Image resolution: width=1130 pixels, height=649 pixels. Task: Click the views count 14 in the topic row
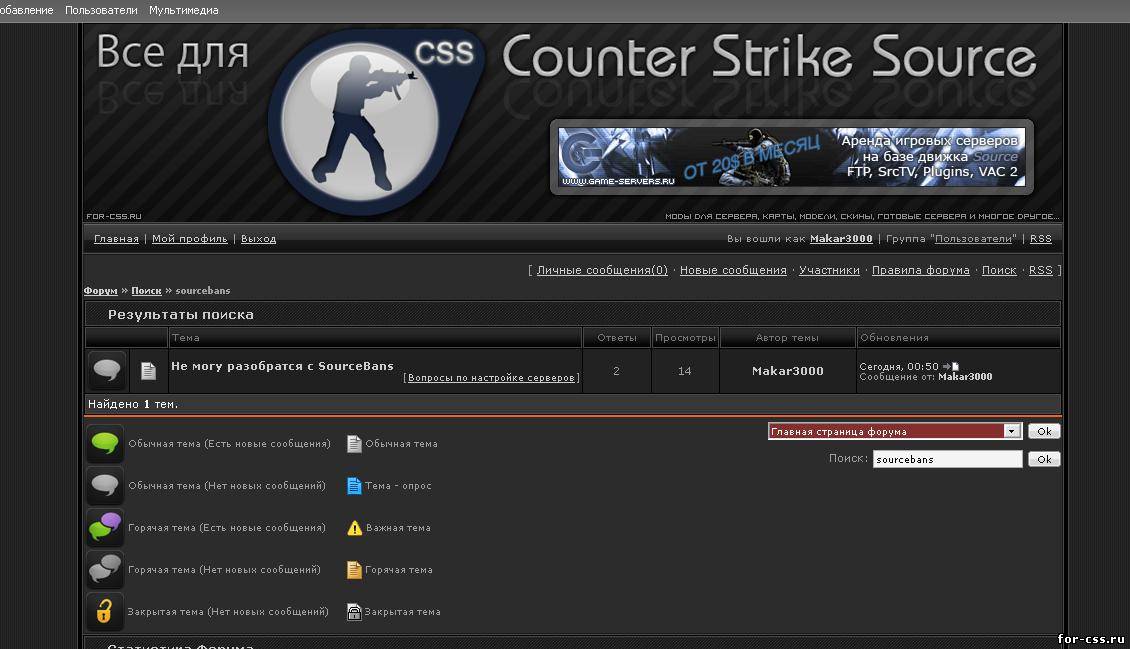click(x=685, y=371)
